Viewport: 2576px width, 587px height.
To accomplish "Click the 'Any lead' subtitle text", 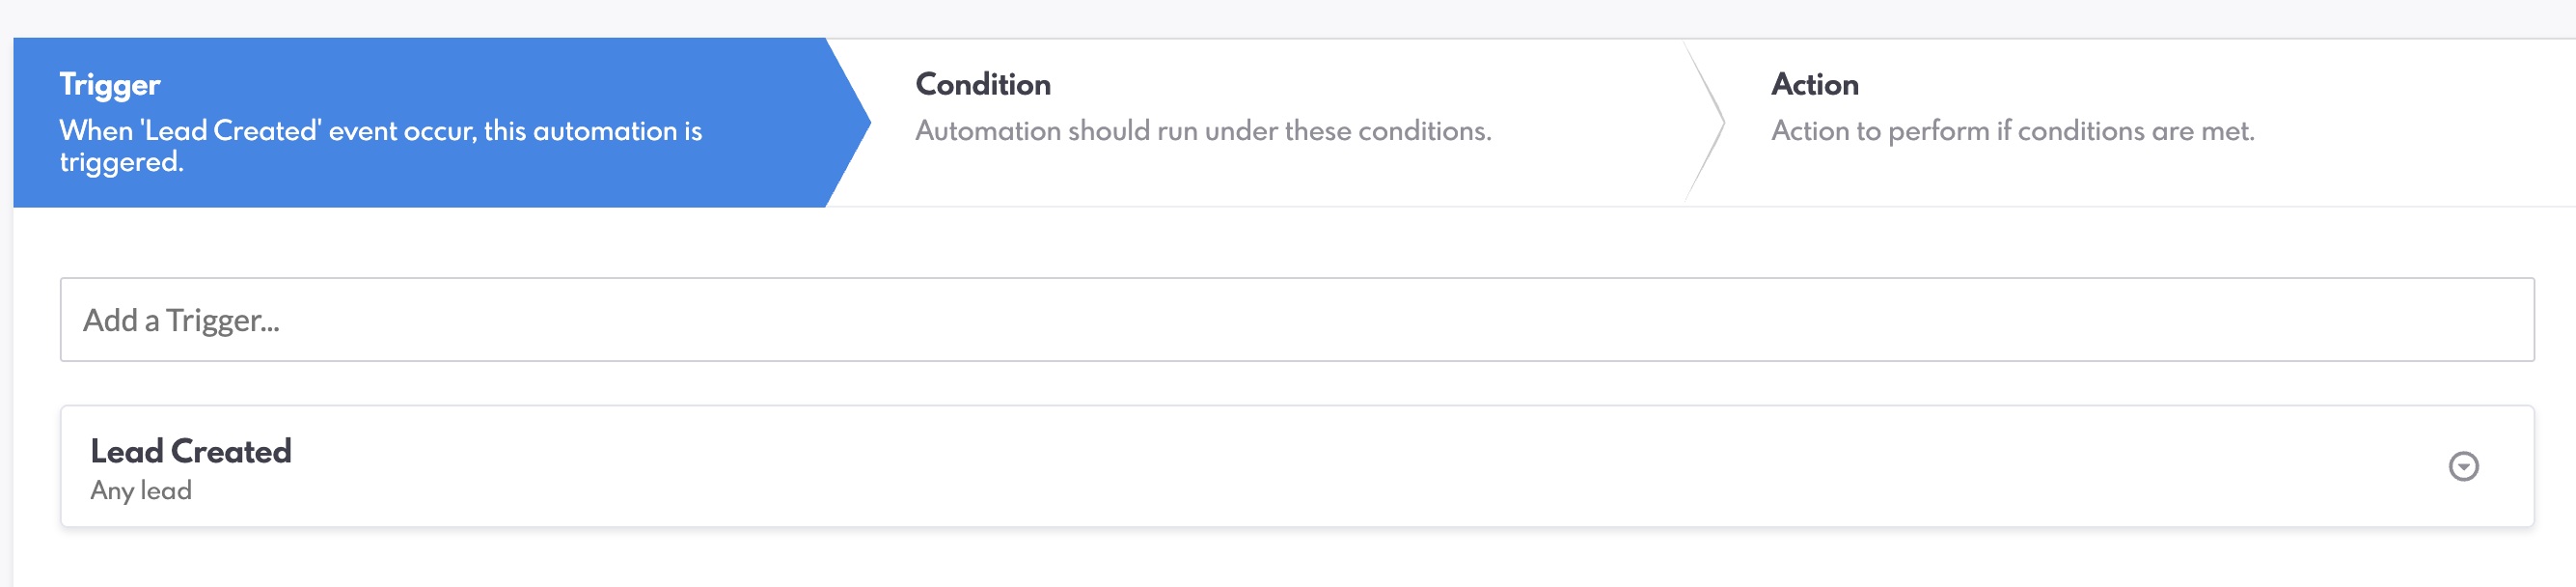I will pyautogui.click(x=141, y=491).
